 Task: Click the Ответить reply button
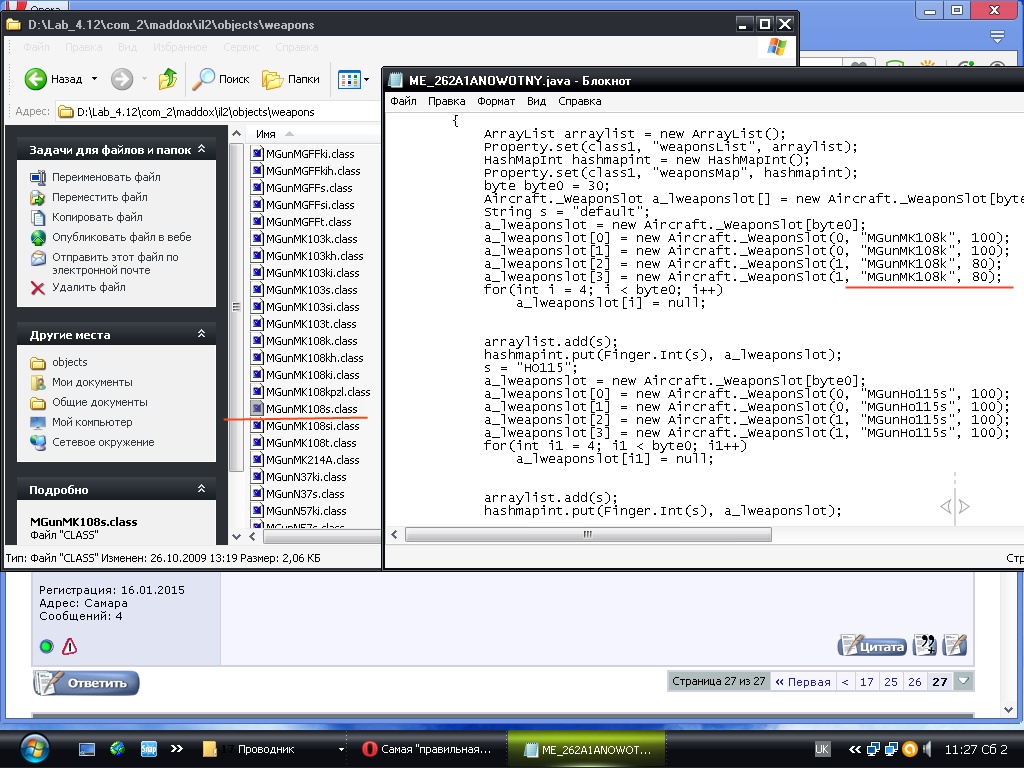tap(86, 683)
